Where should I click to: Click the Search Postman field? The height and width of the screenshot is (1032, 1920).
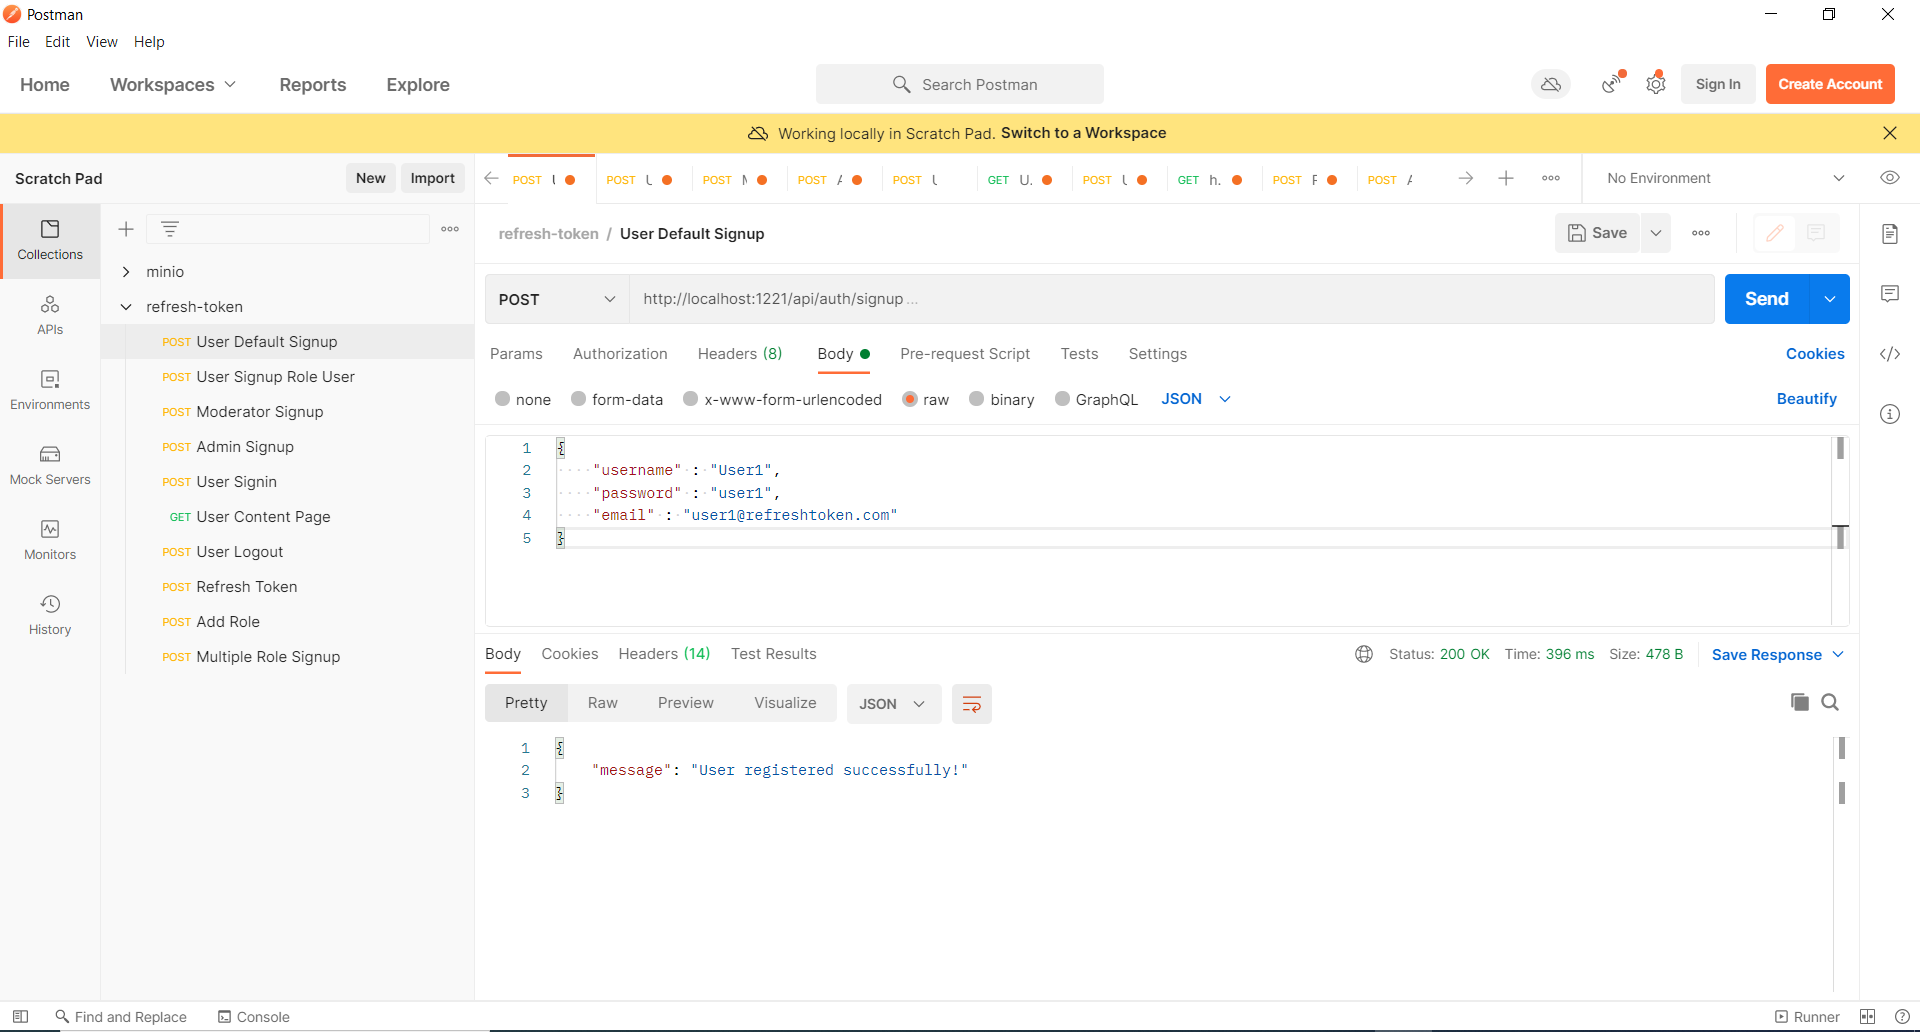point(960,85)
